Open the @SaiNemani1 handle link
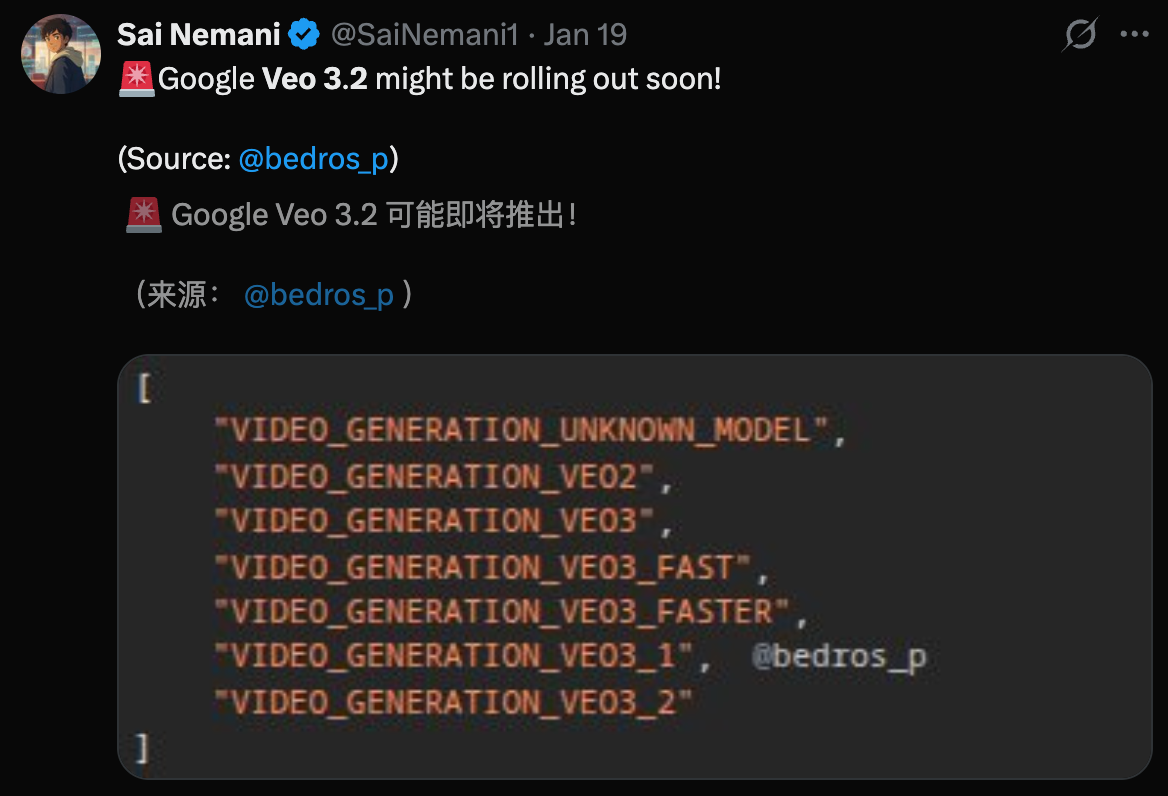 coord(425,35)
